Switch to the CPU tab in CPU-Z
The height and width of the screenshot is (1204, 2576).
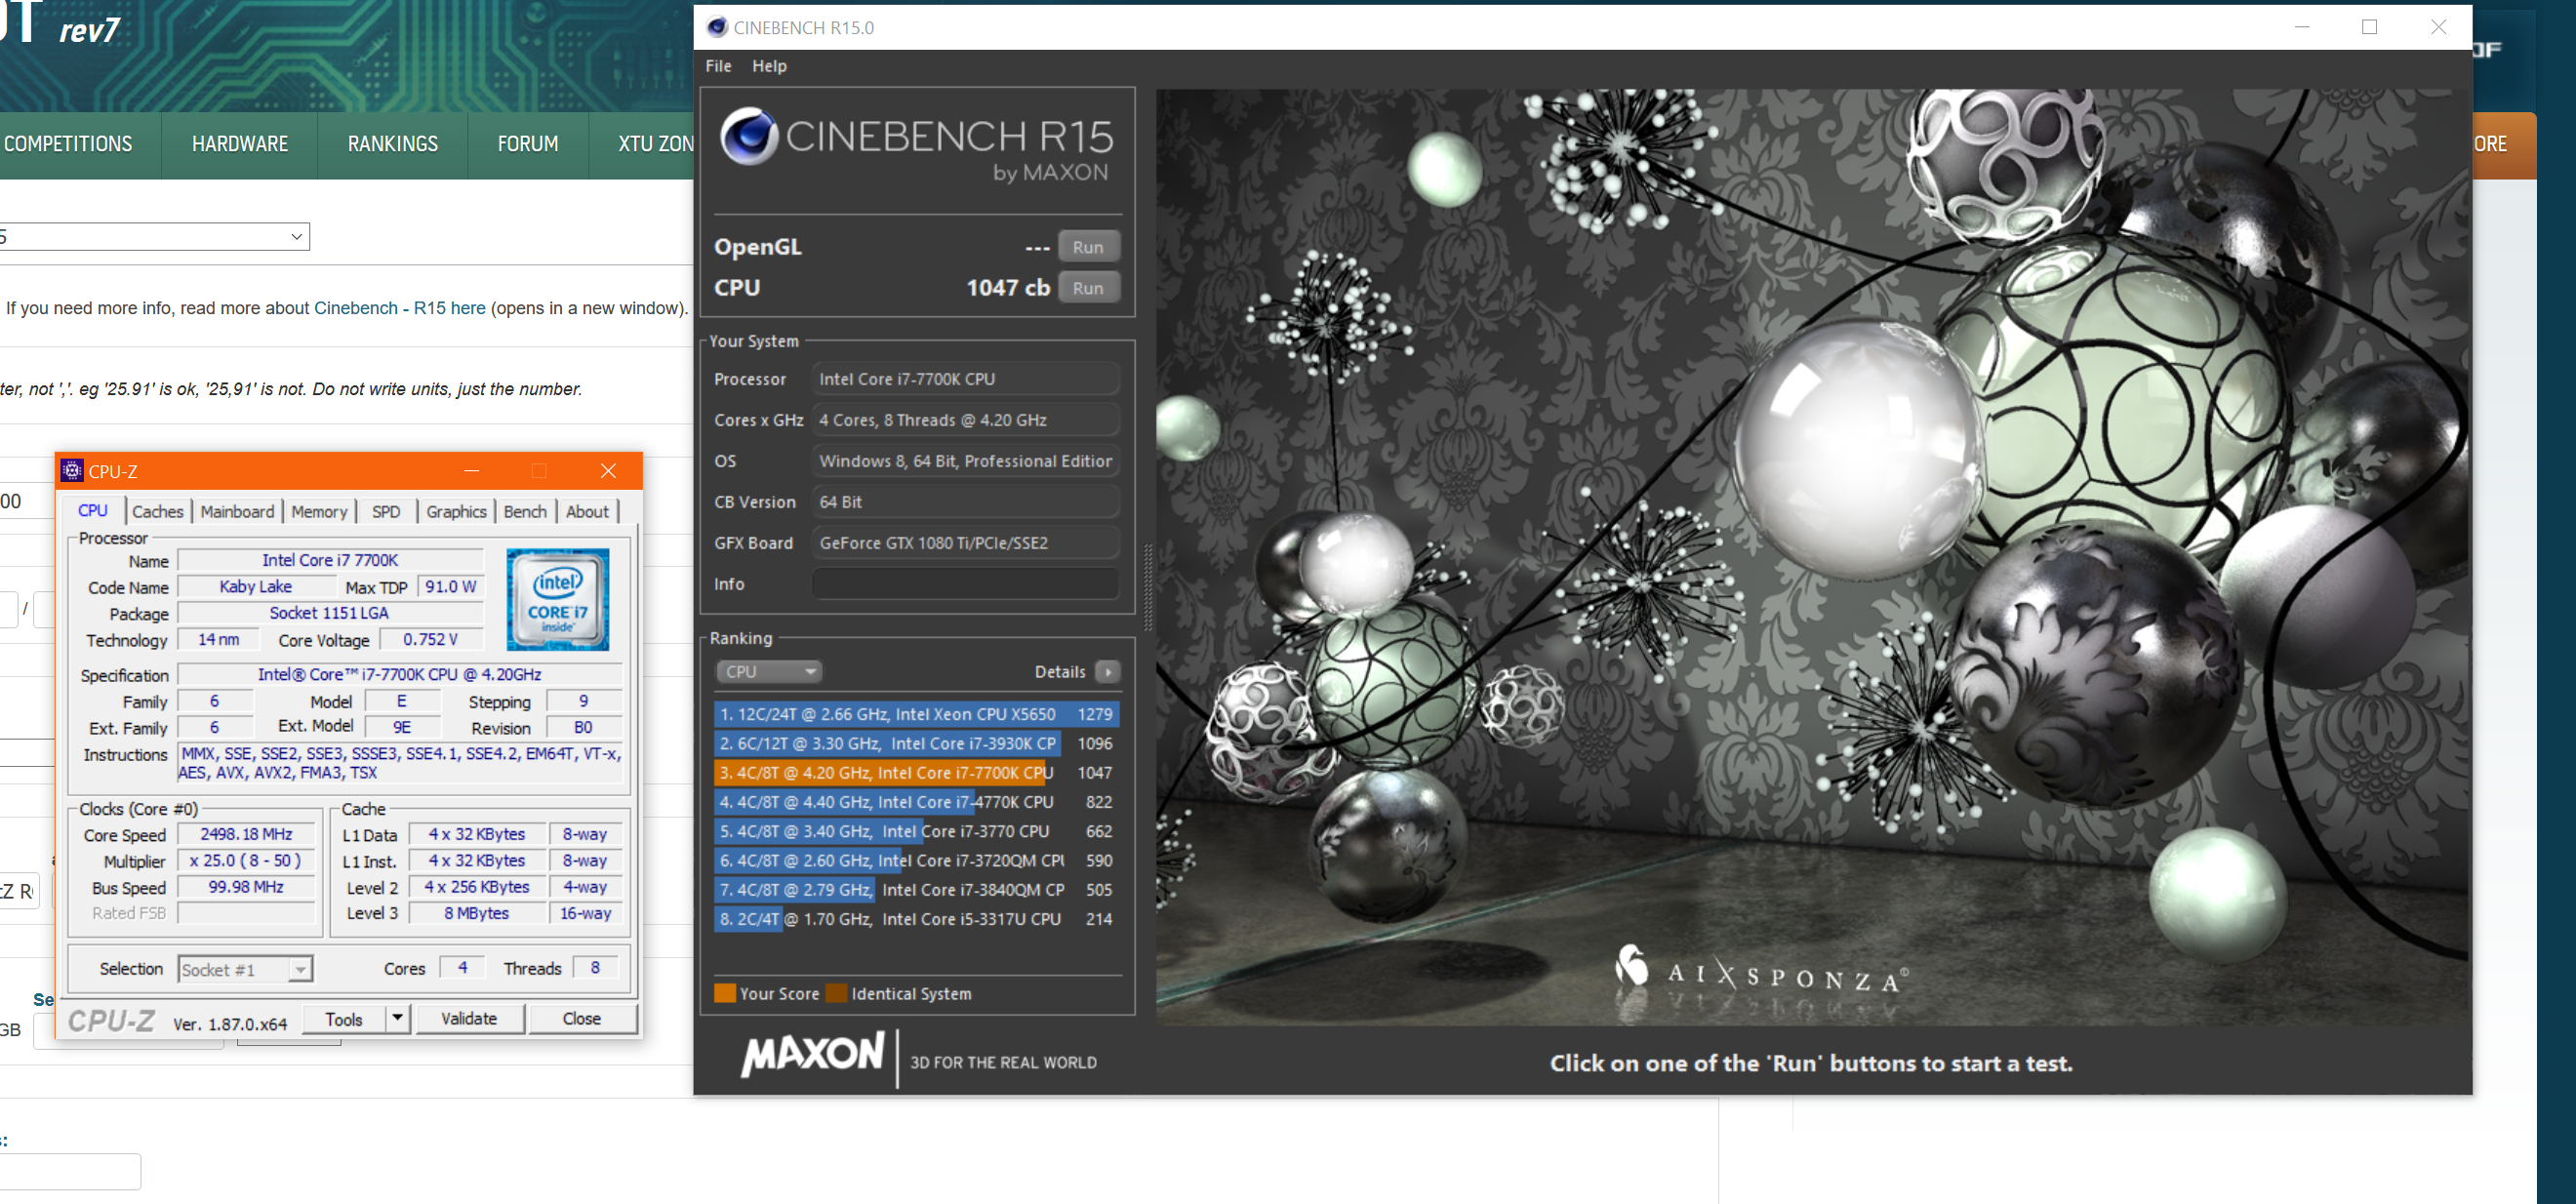(93, 511)
